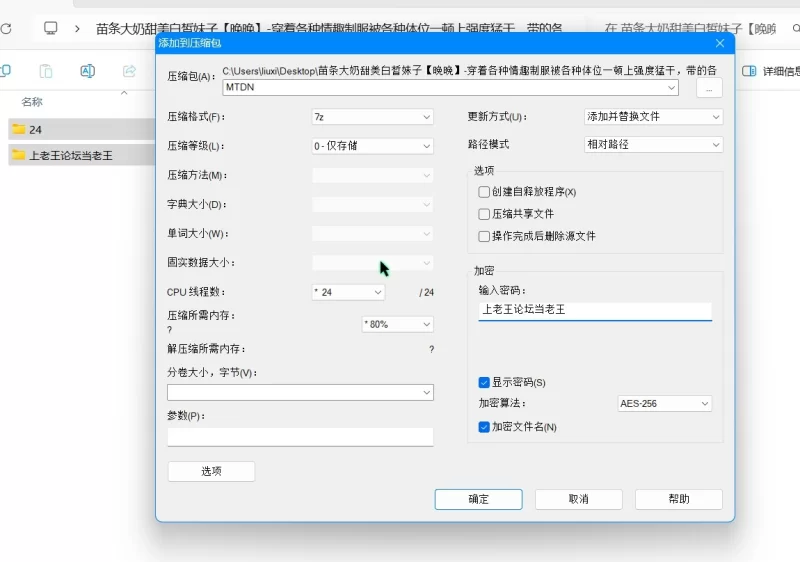Click the This PC monitor icon
800x562 pixels.
(51, 29)
